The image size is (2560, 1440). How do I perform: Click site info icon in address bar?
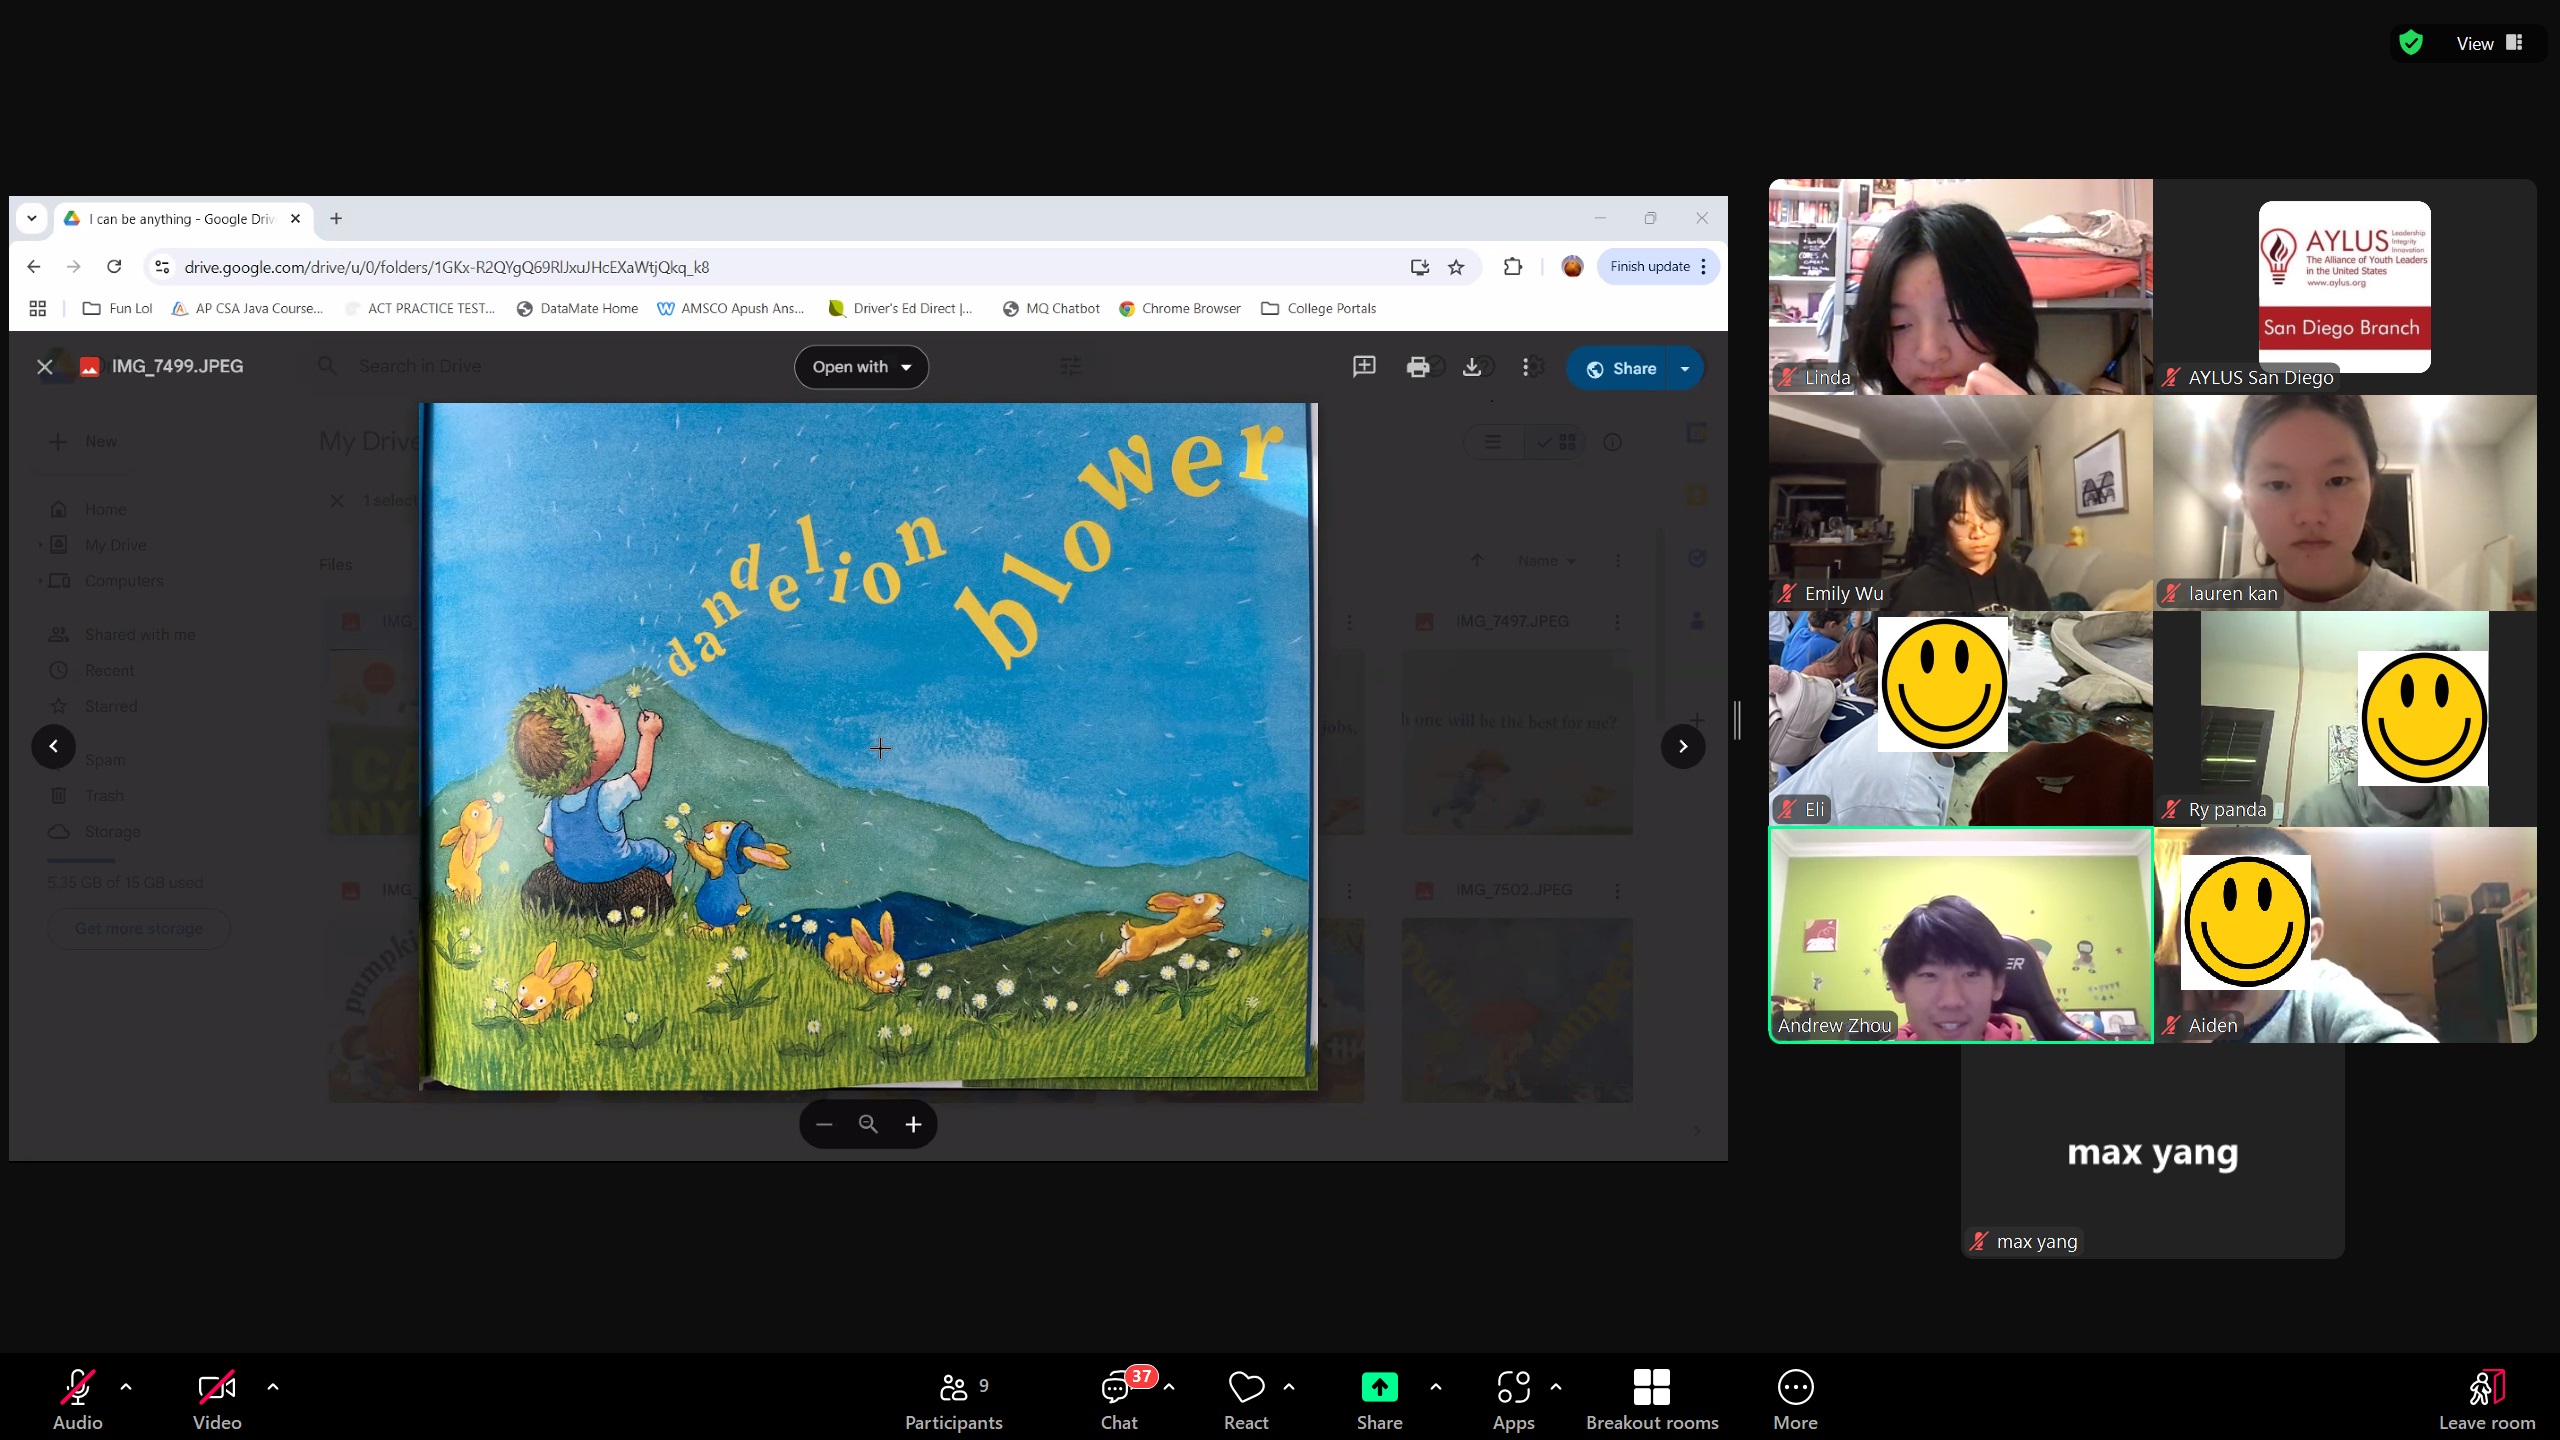click(x=162, y=267)
